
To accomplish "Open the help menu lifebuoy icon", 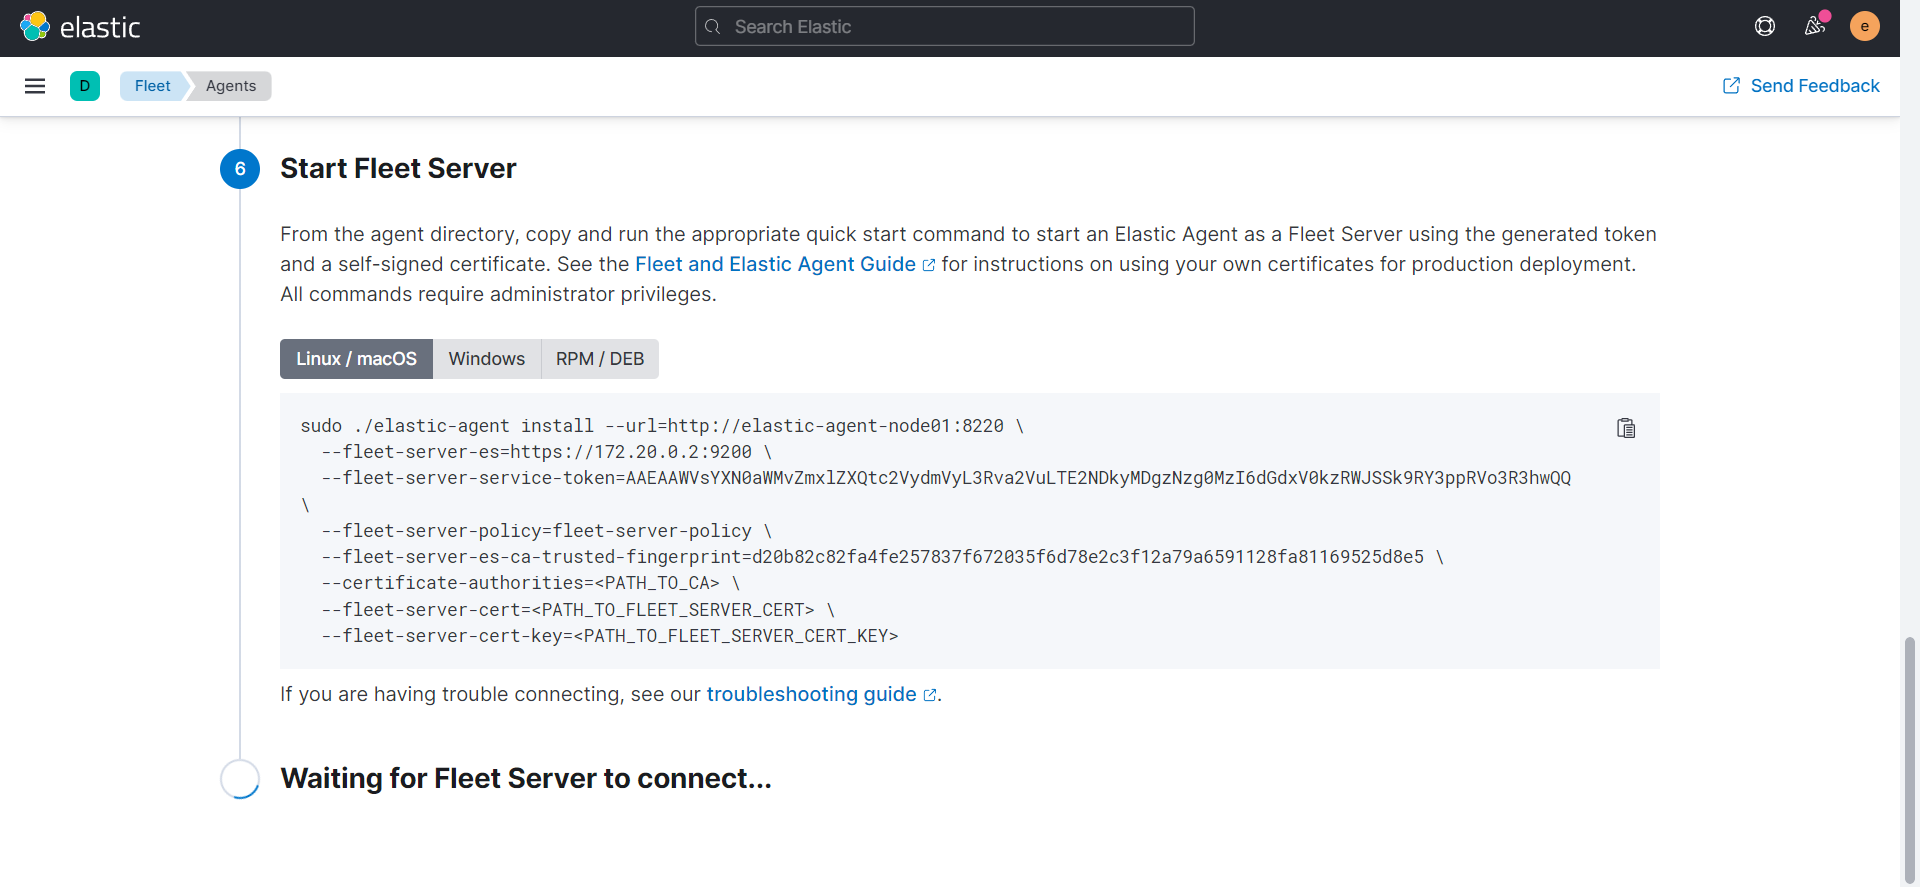I will 1765,26.
